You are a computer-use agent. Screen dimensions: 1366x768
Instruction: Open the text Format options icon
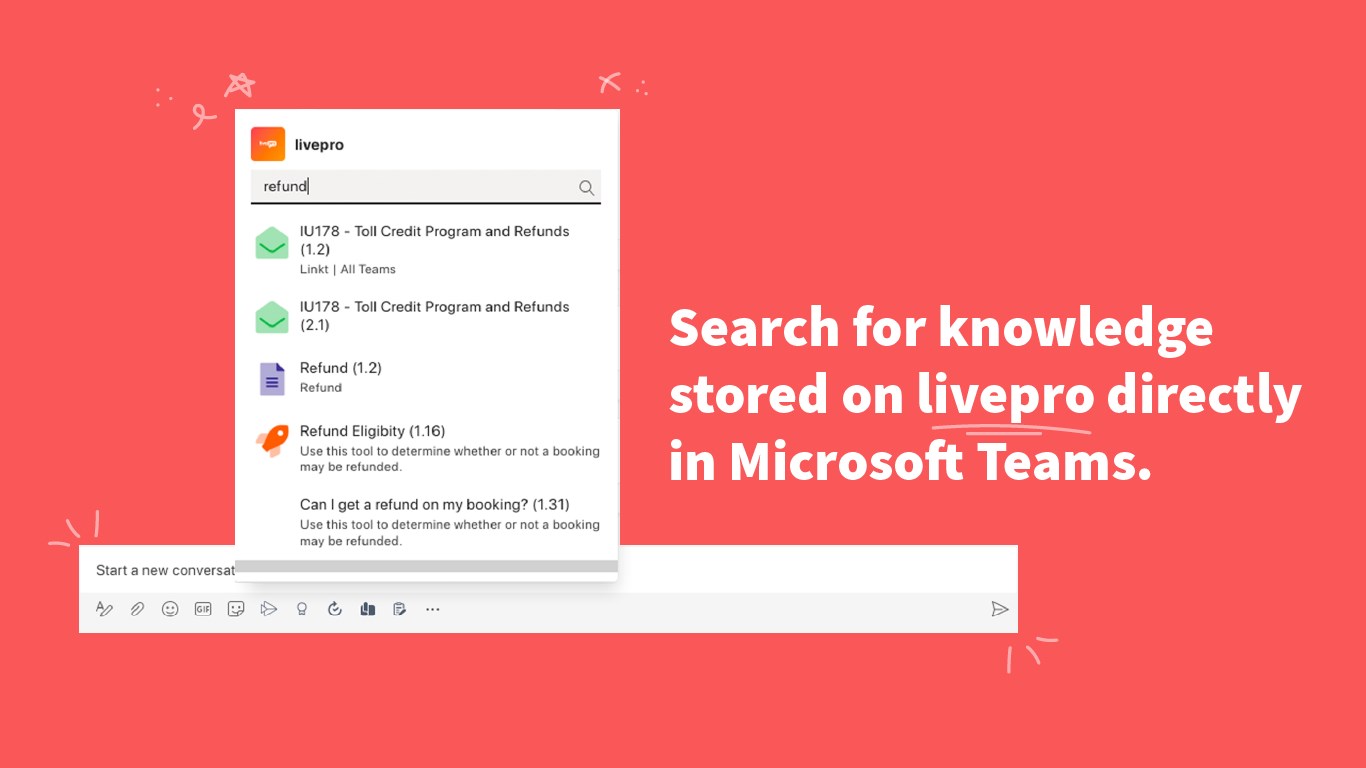point(104,608)
